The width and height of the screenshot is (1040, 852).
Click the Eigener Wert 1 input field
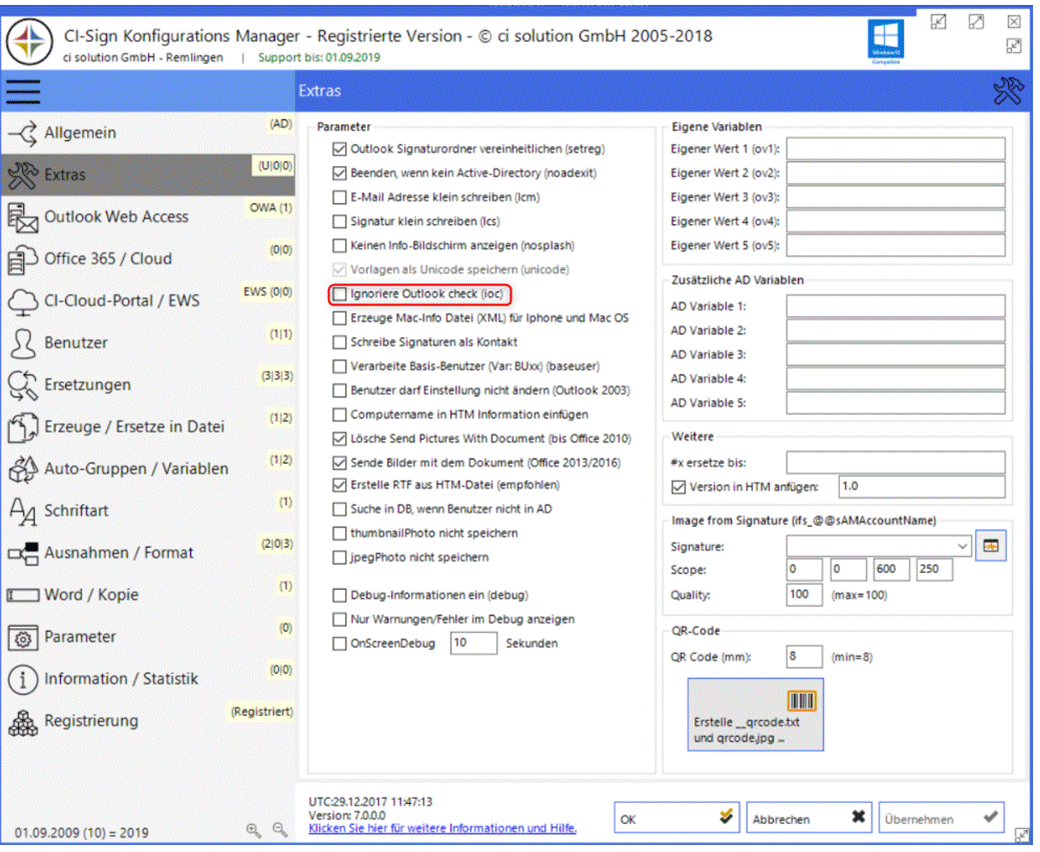895,147
